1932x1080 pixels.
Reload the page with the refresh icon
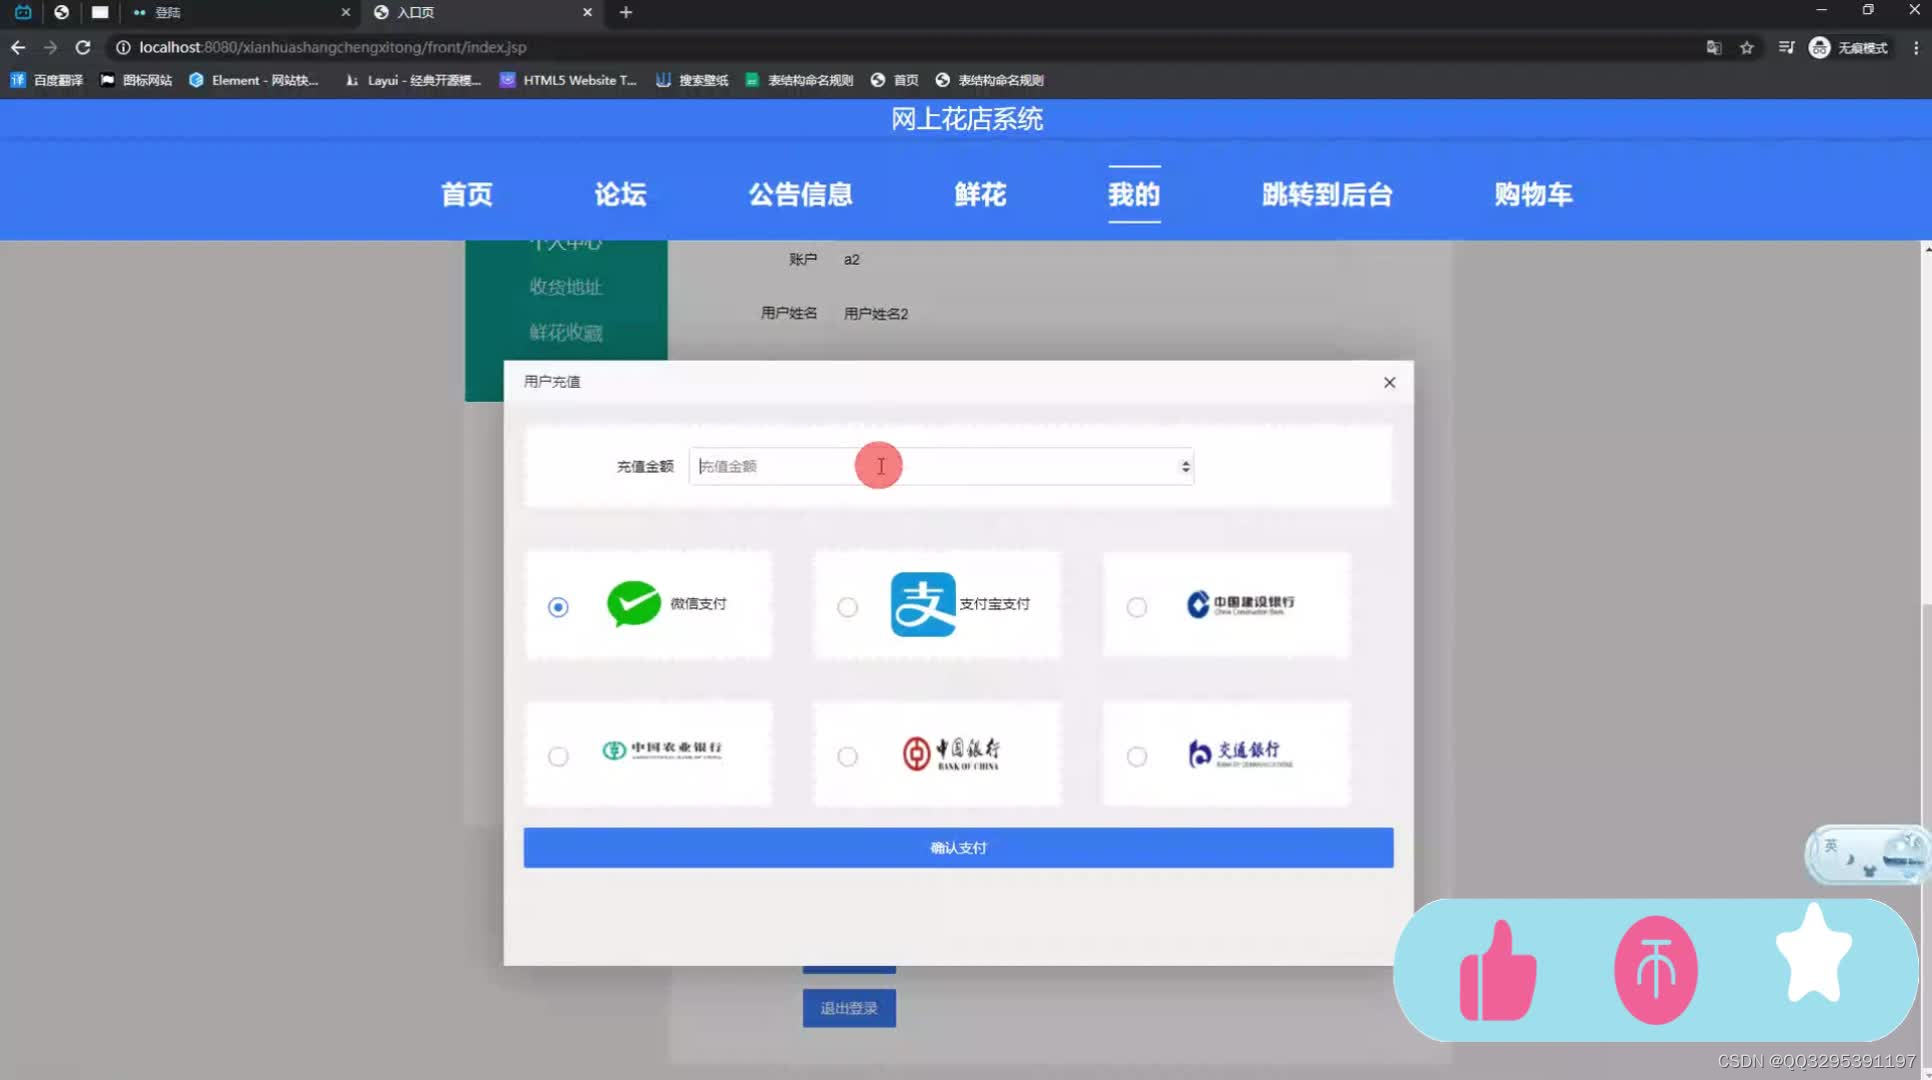point(83,47)
